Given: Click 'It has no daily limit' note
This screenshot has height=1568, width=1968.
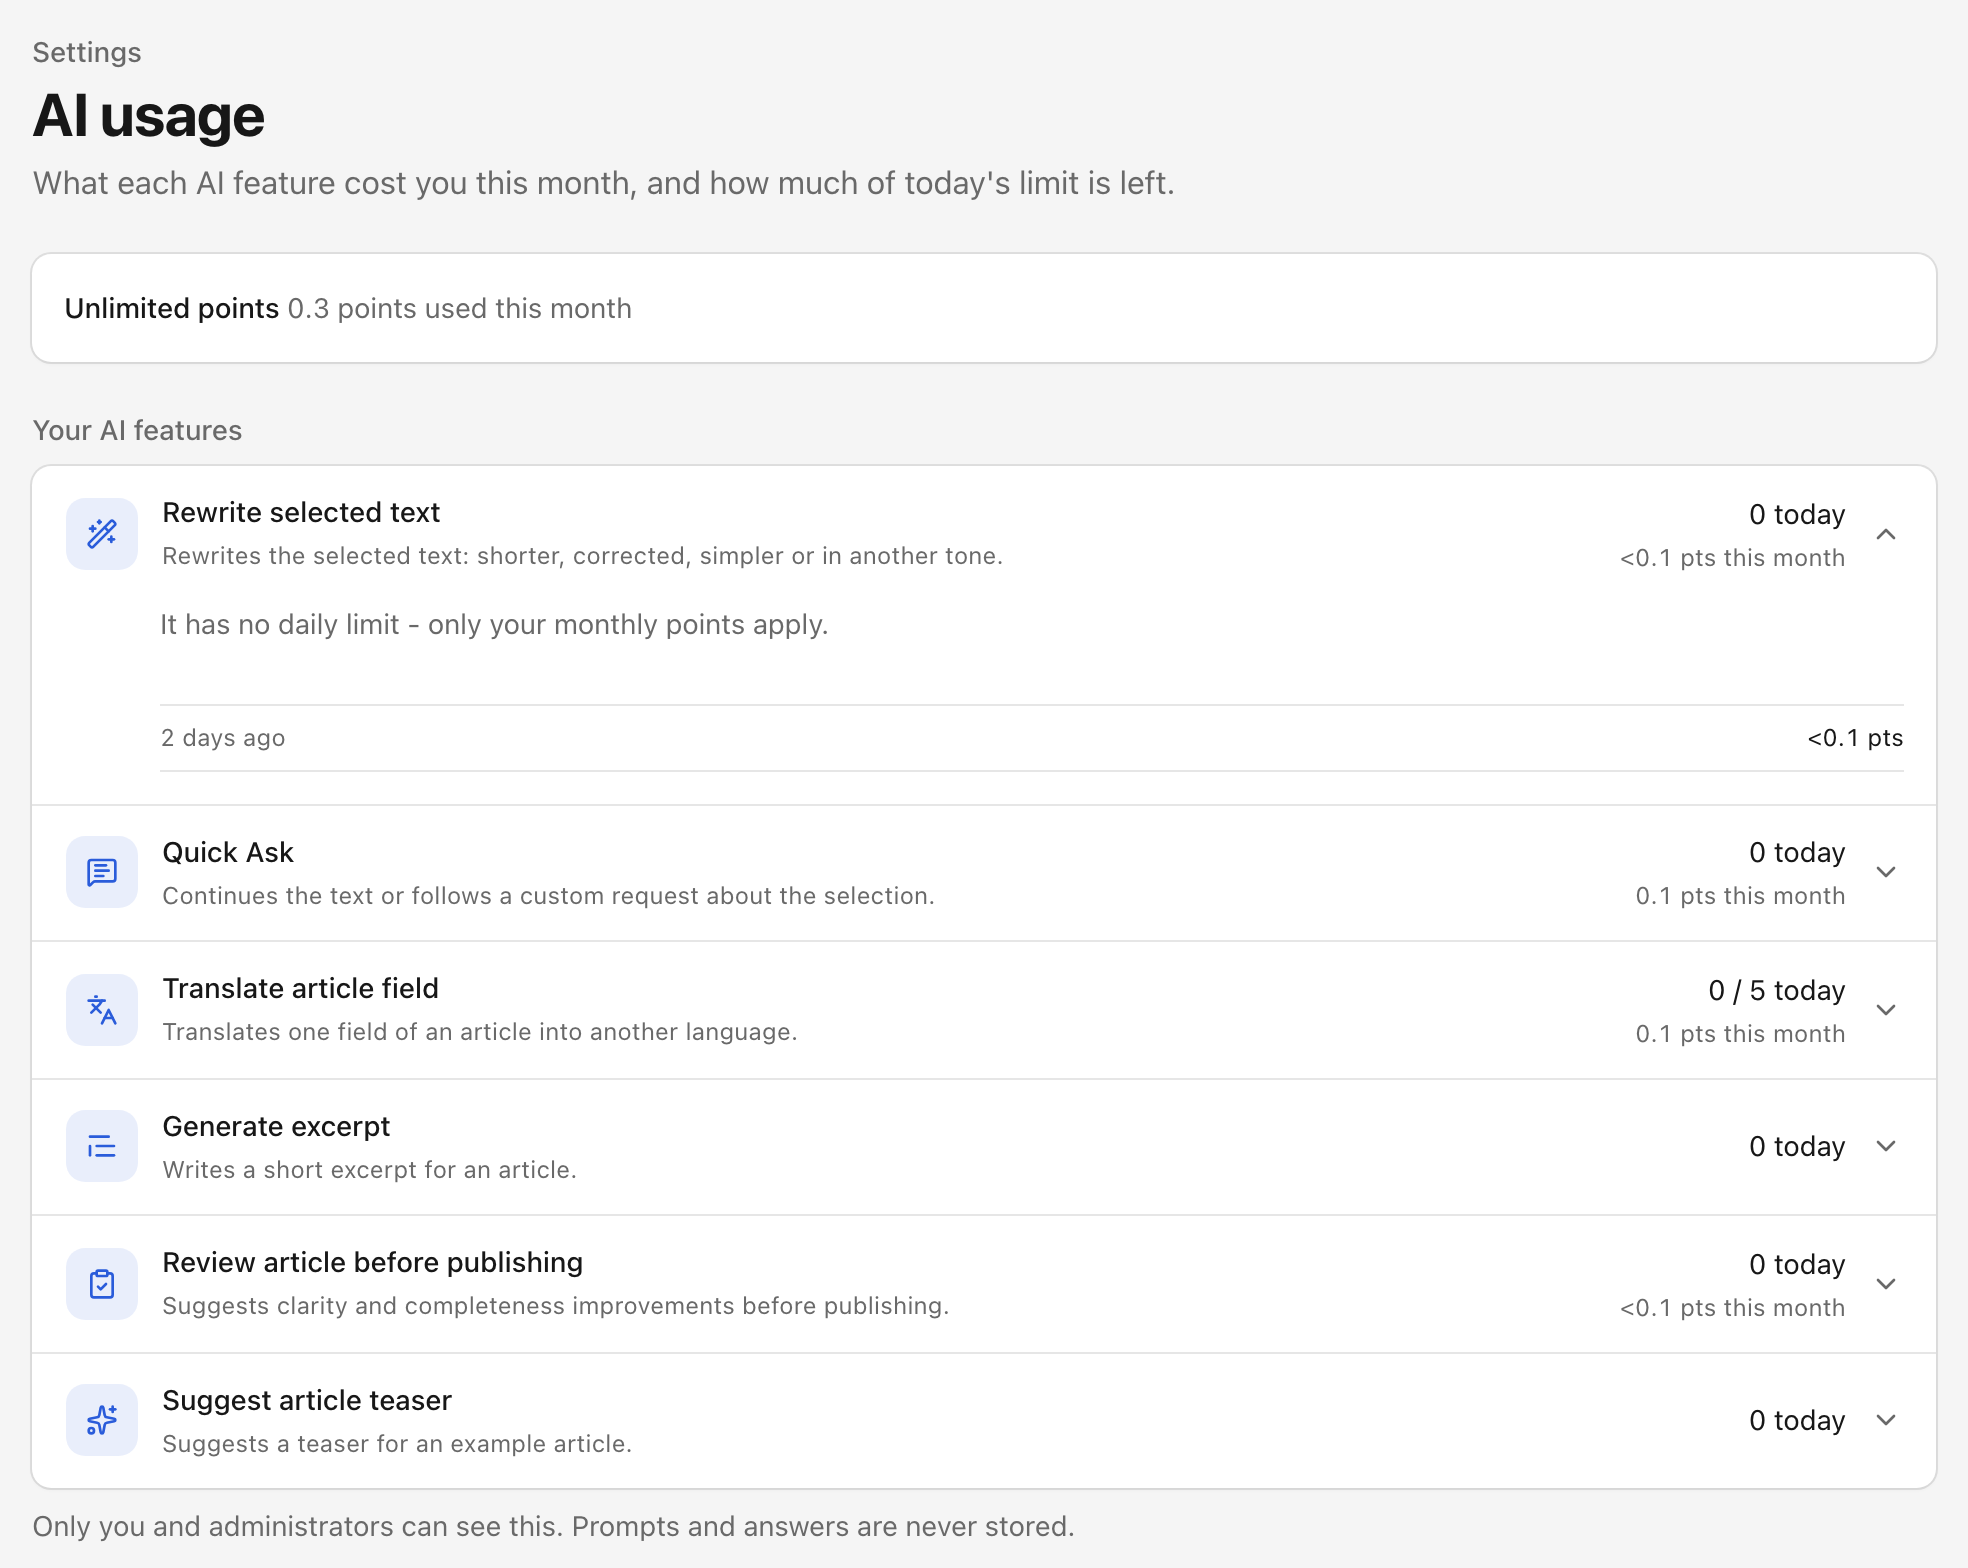Looking at the screenshot, I should pyautogui.click(x=495, y=624).
